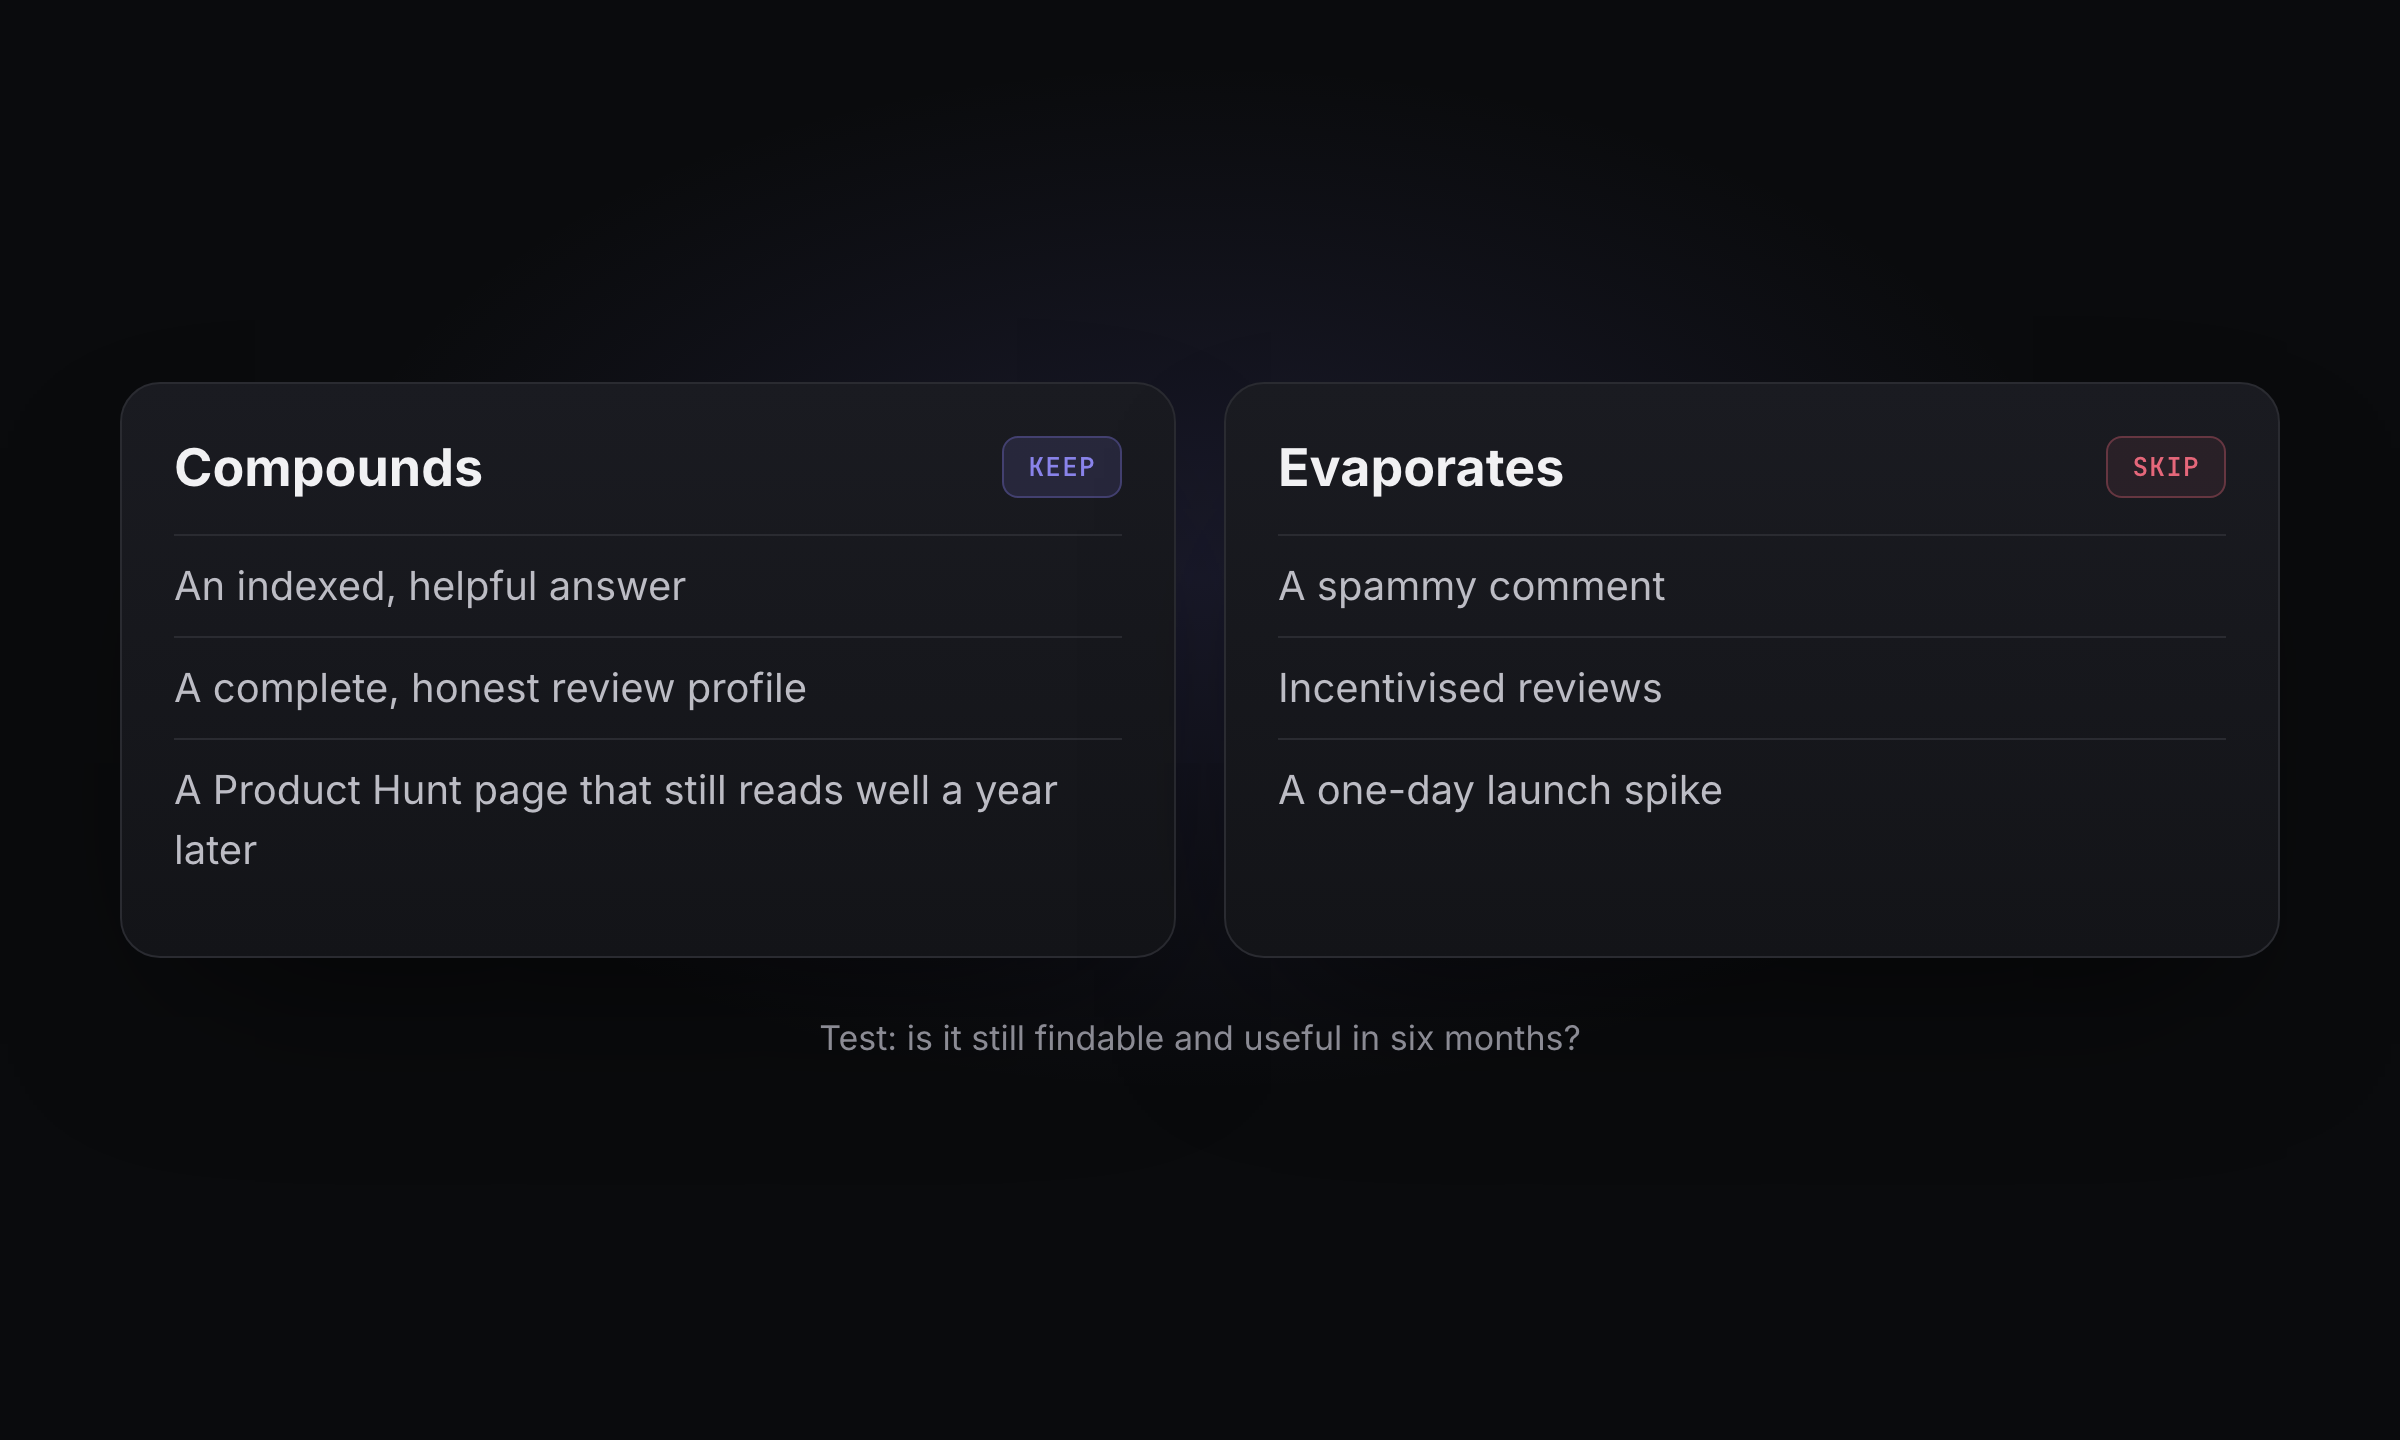Click "Incentivised reviews" item
Image resolution: width=2400 pixels, height=1440 pixels.
[1752, 688]
